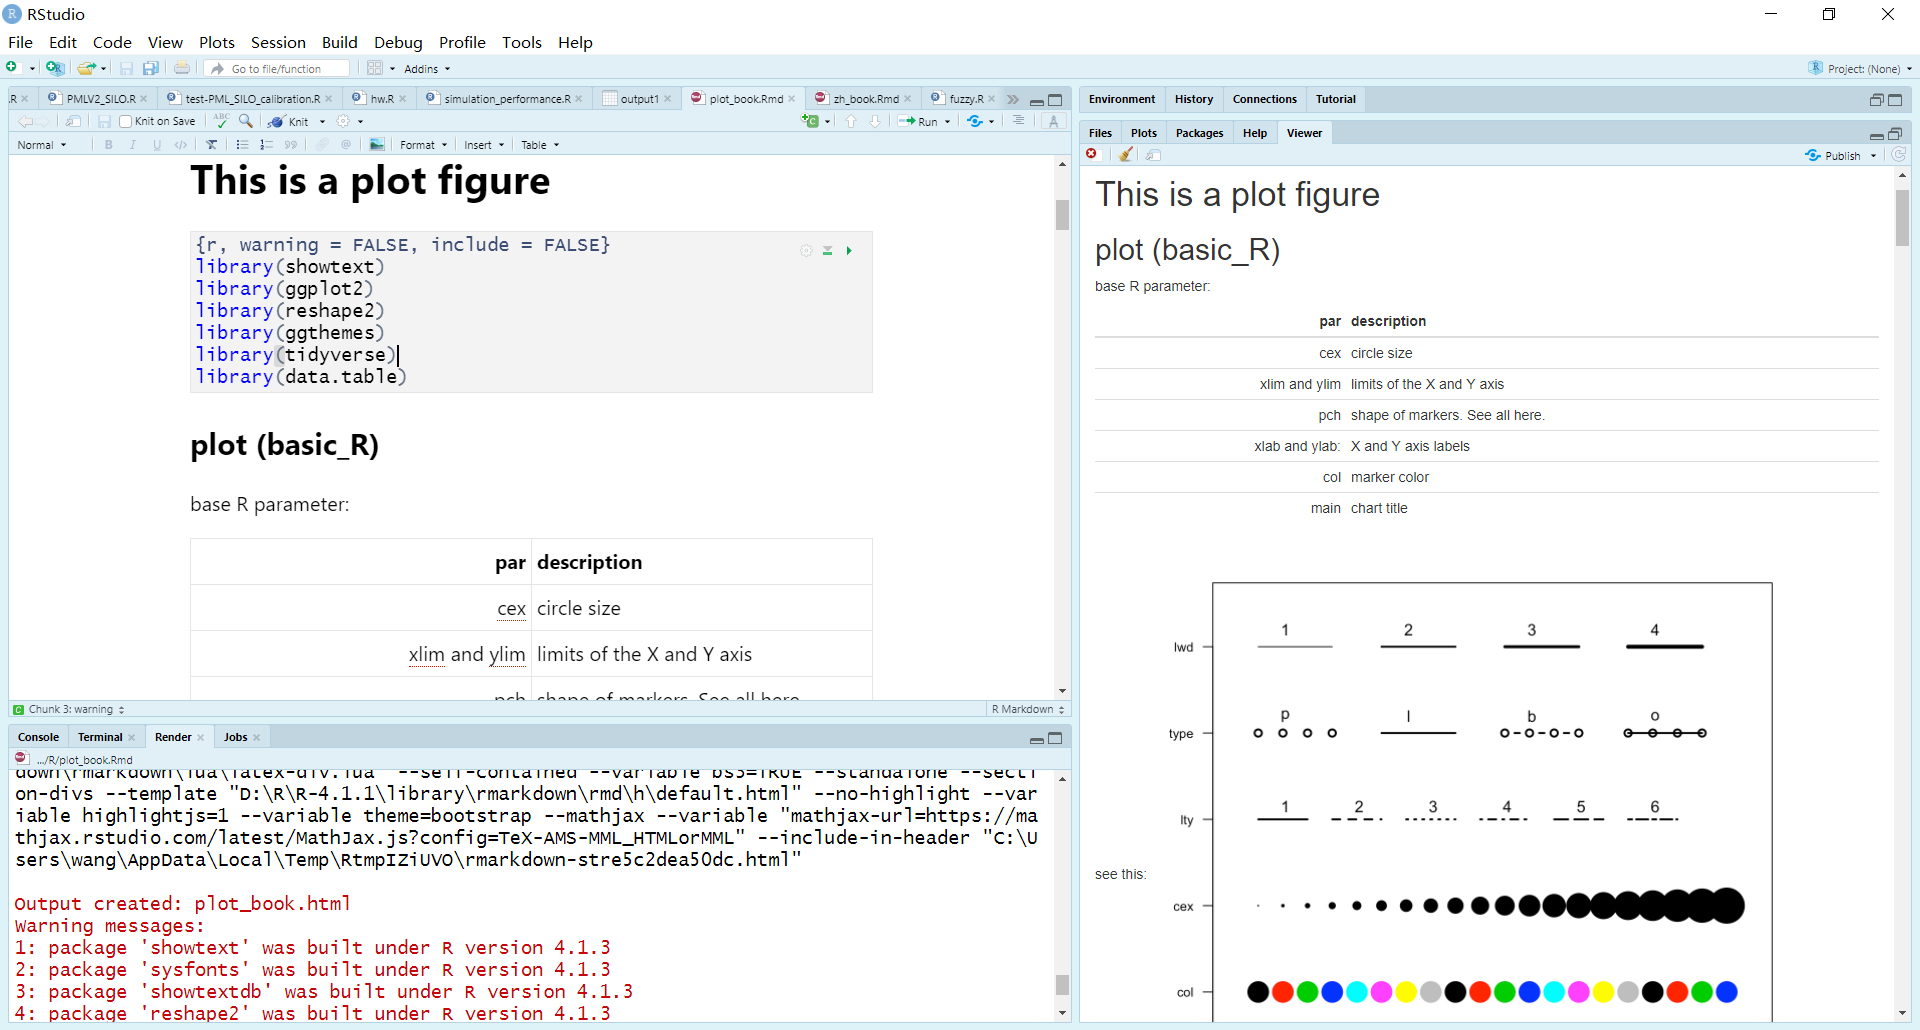Screen dimensions: 1920x1030
Task: Open the Environment tab
Action: tap(1122, 99)
